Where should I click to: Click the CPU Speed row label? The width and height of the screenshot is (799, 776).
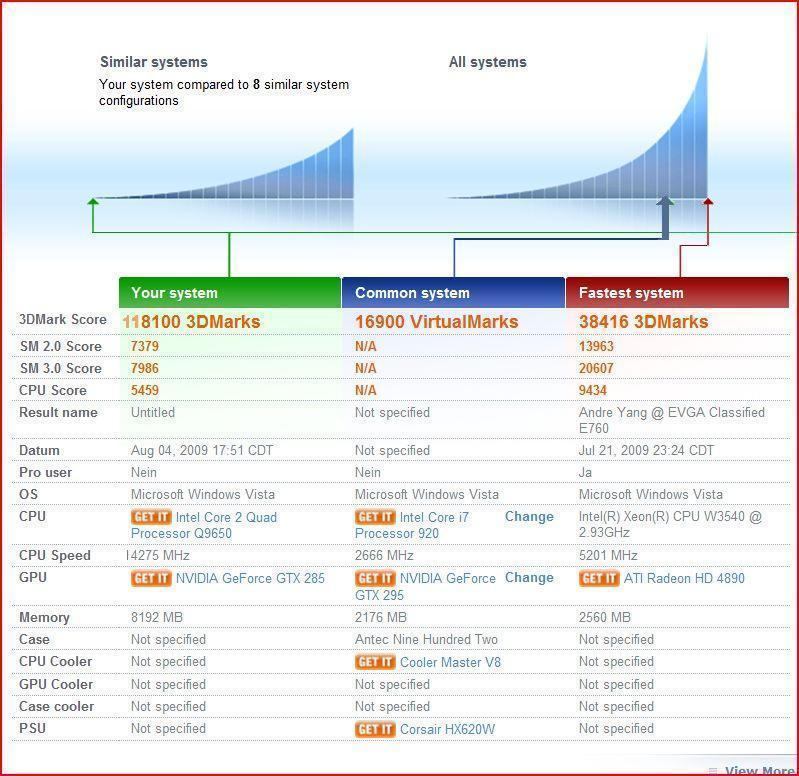pyautogui.click(x=55, y=555)
